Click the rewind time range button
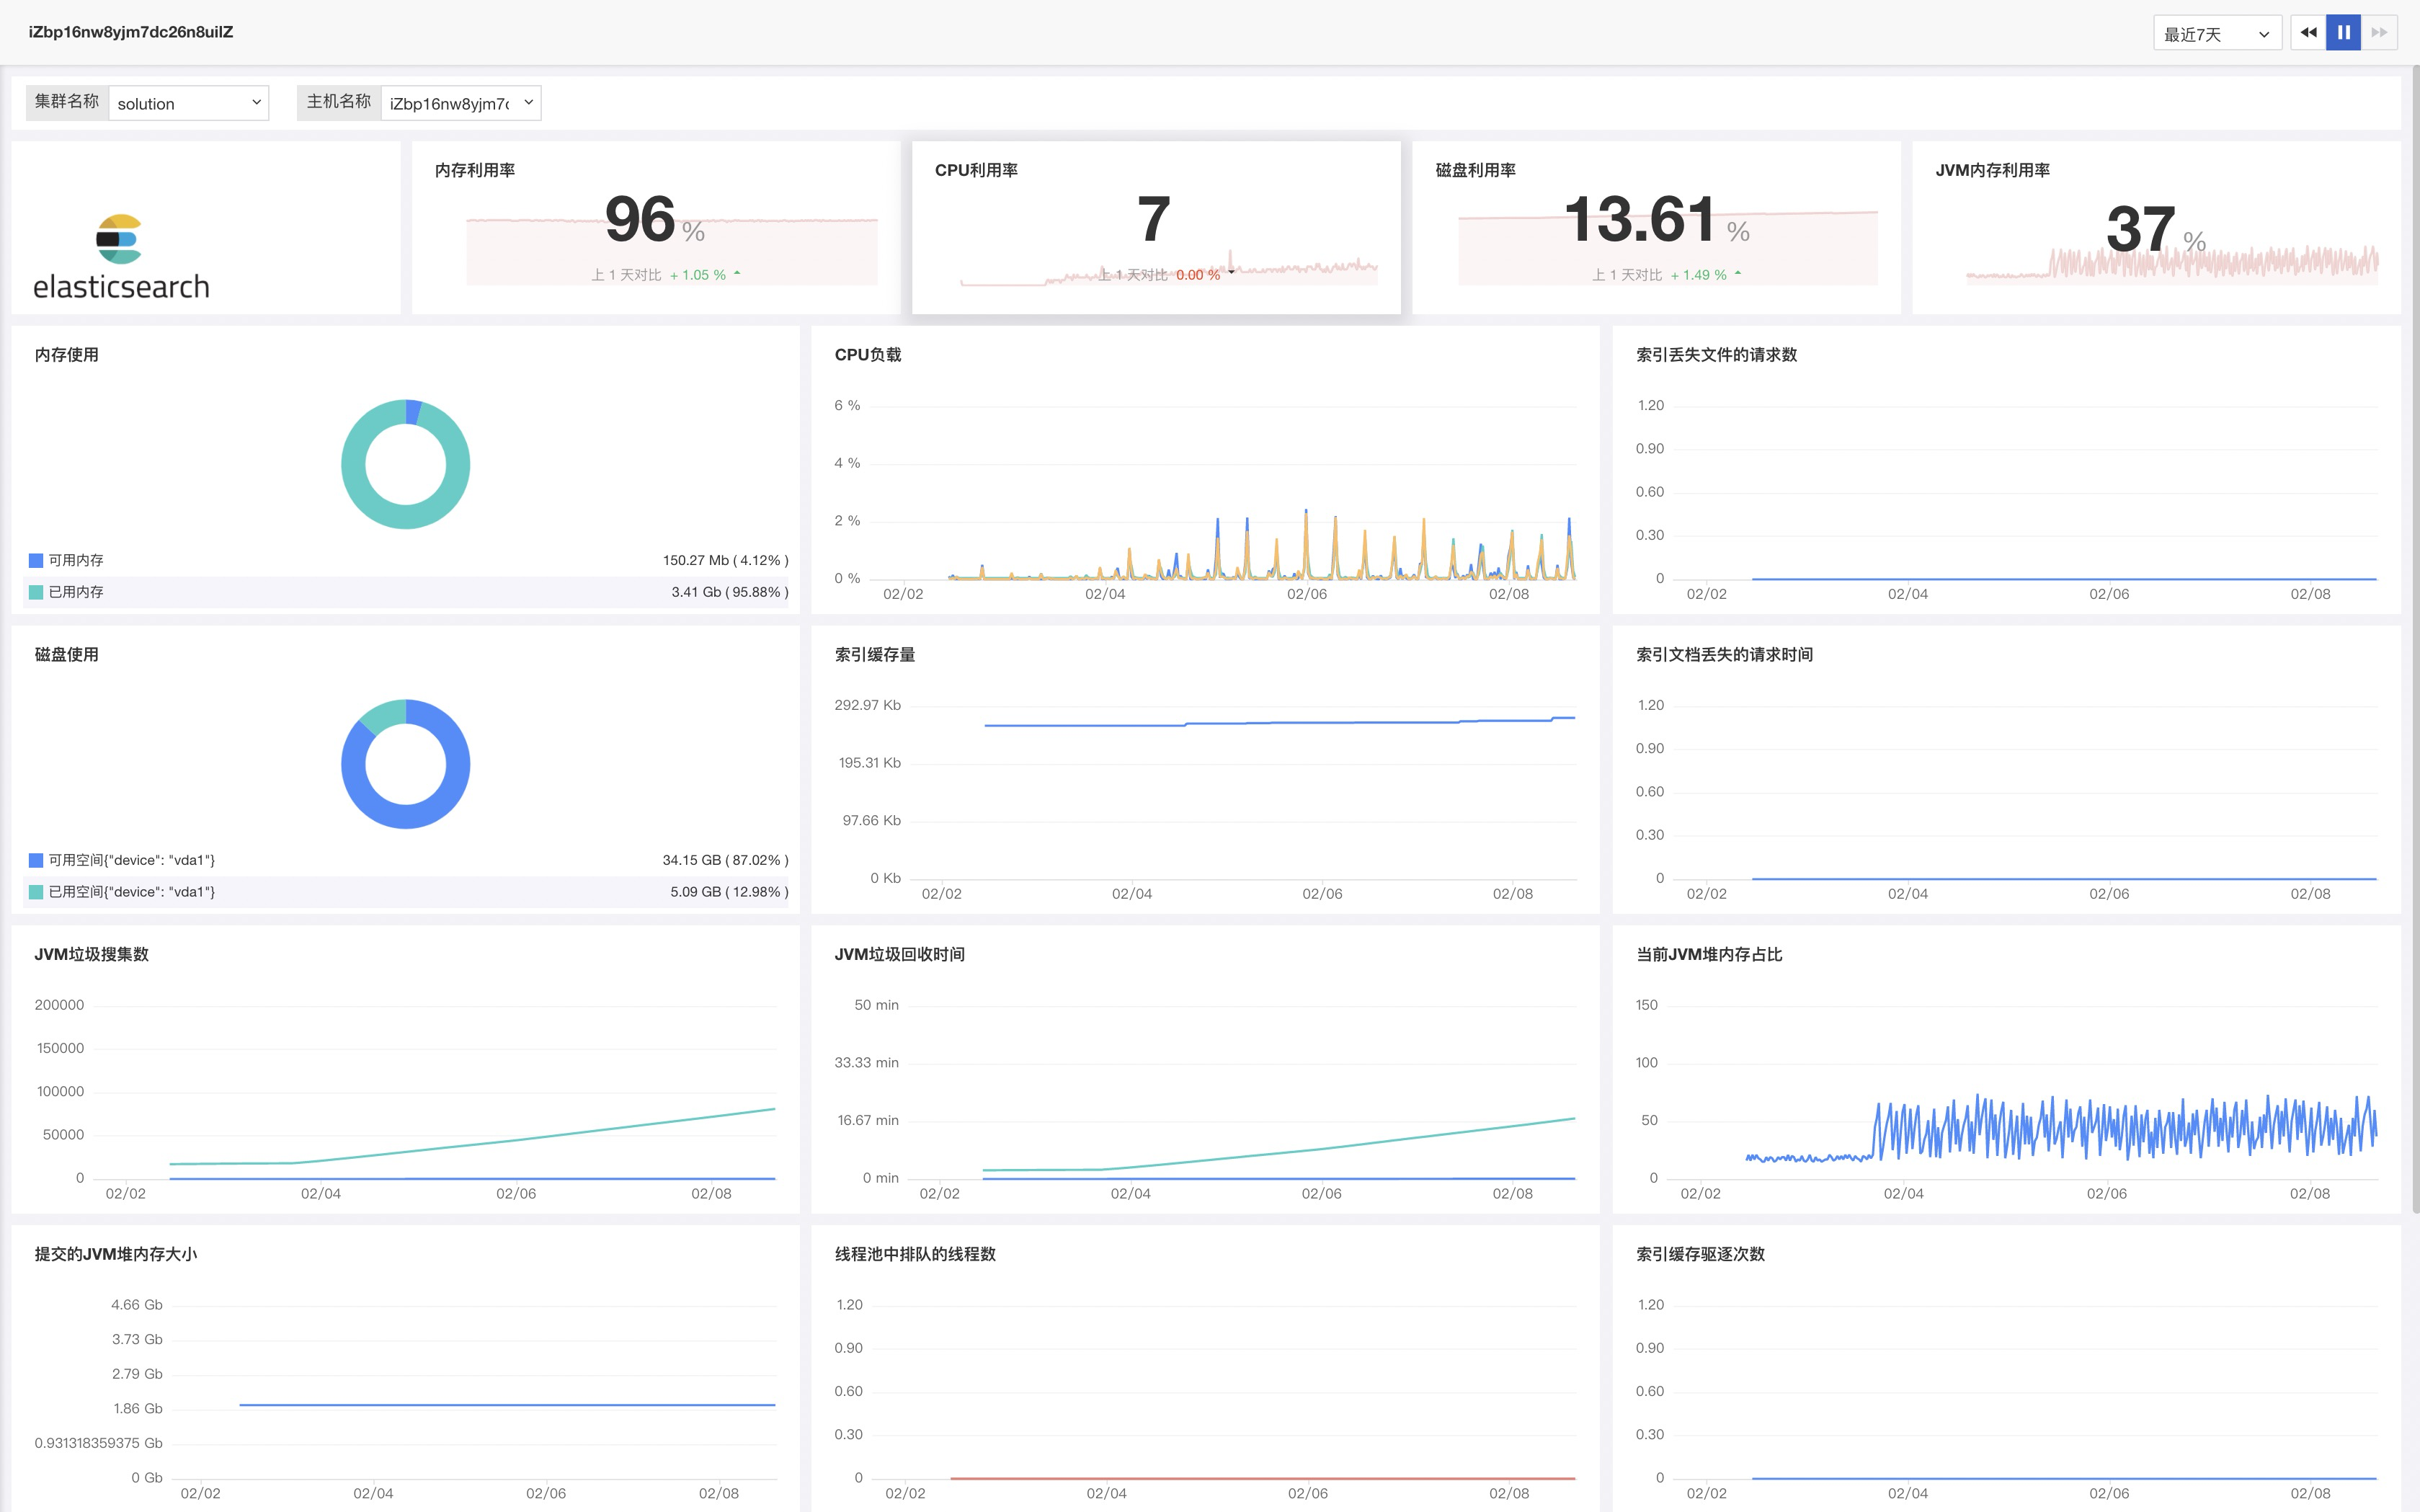 tap(2308, 33)
